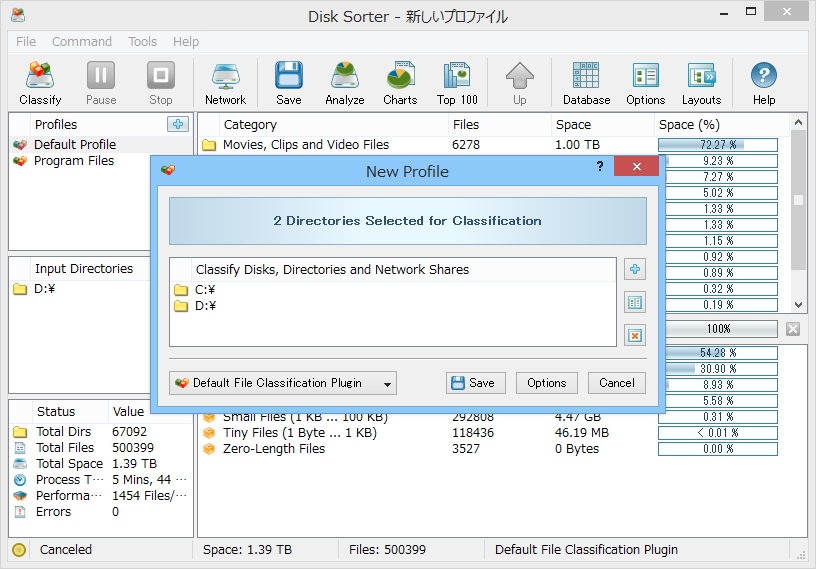Sort by the Space (%) column header
This screenshot has width=816, height=569.
(721, 124)
